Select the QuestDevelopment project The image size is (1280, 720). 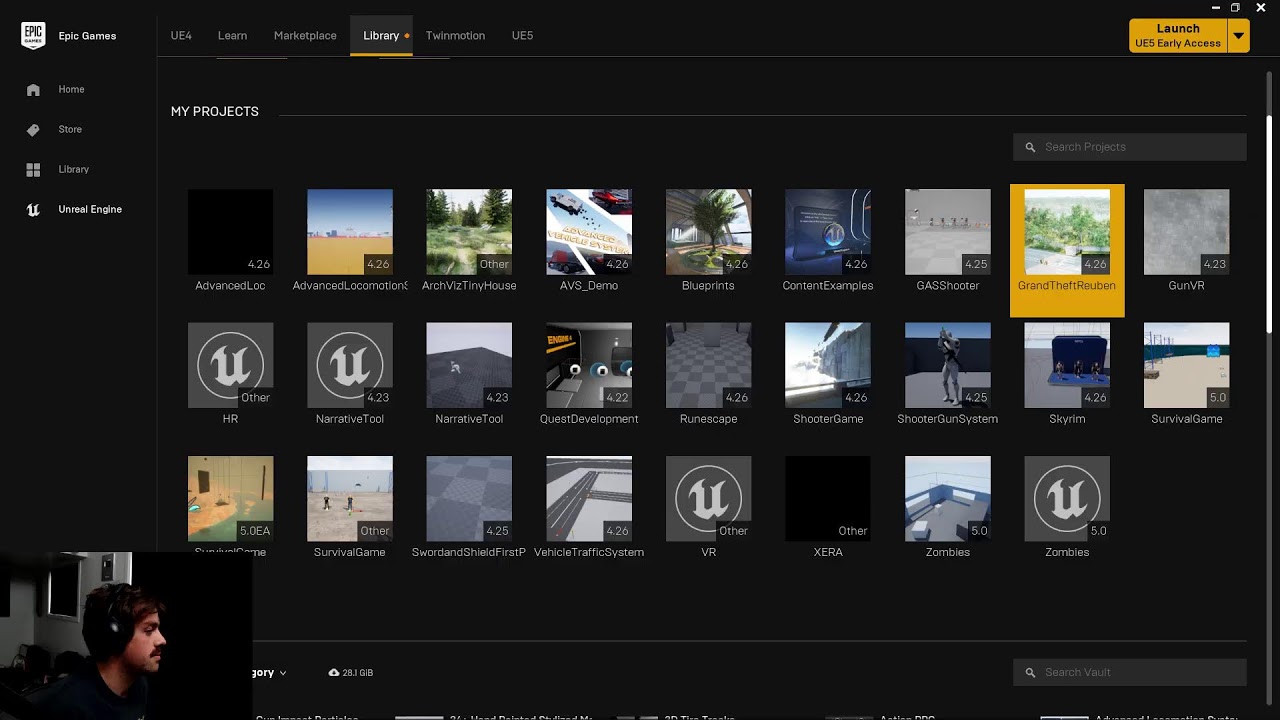coord(589,365)
